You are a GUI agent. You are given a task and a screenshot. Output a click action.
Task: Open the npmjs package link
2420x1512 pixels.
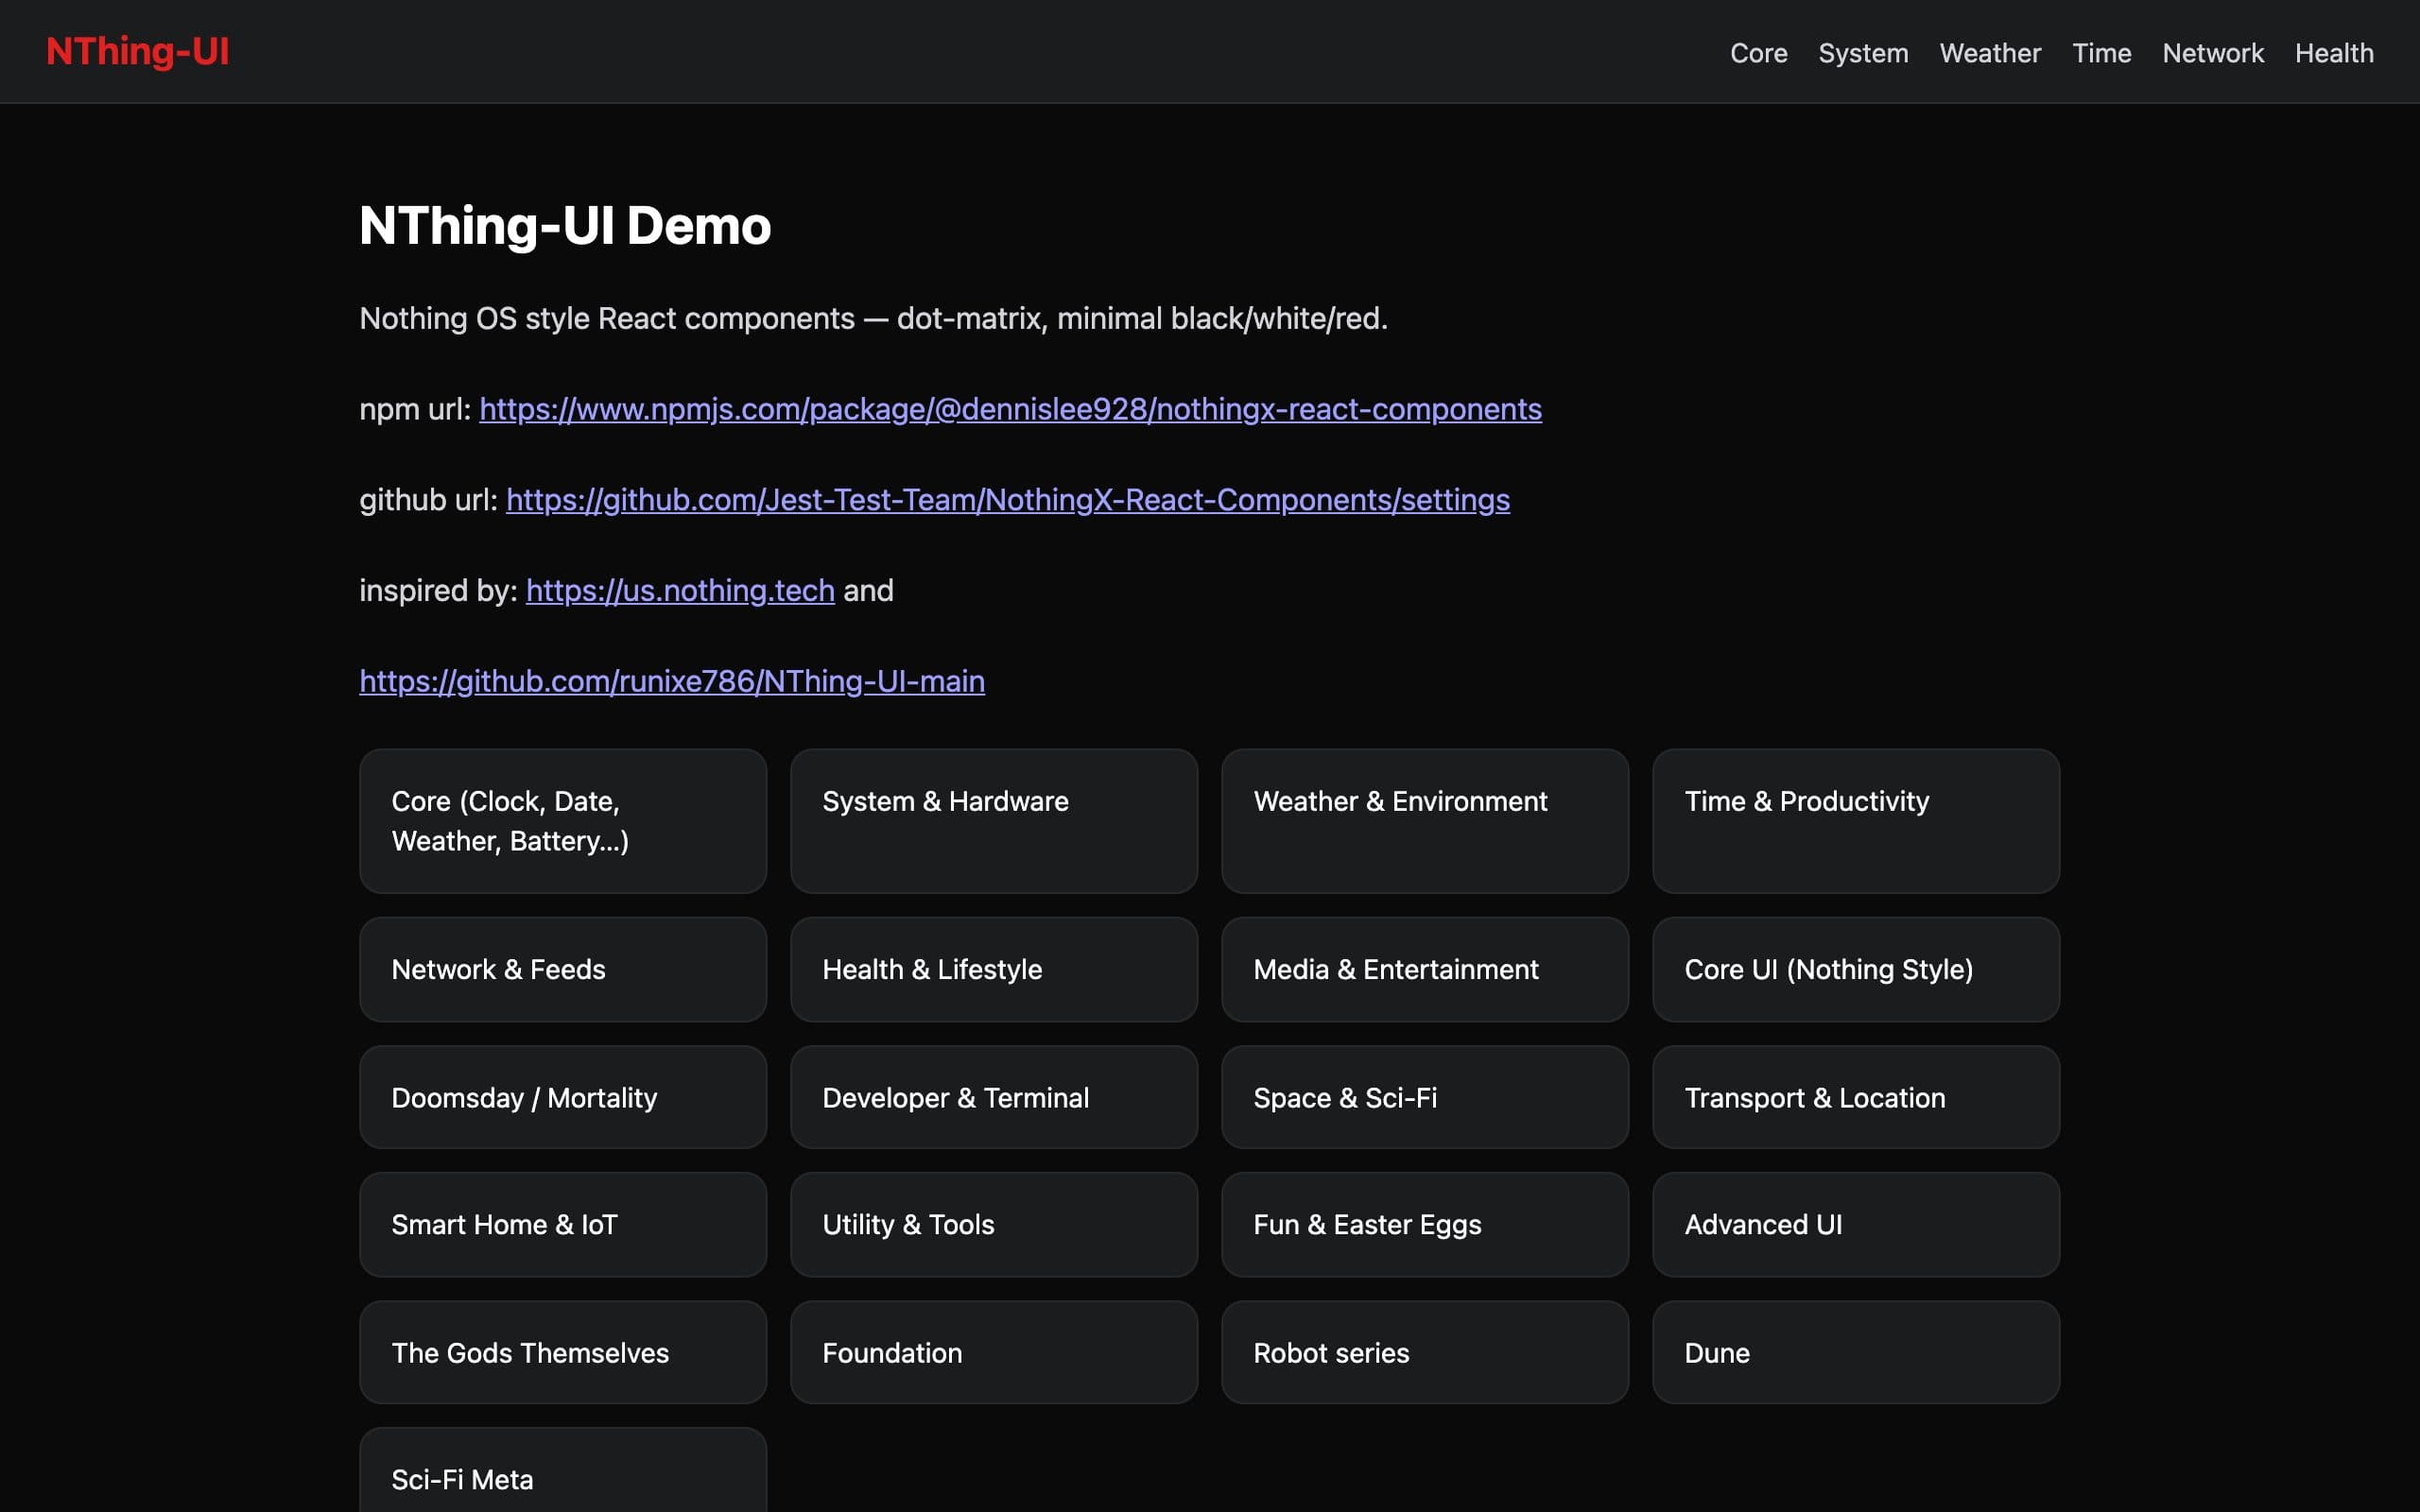pyautogui.click(x=1010, y=409)
